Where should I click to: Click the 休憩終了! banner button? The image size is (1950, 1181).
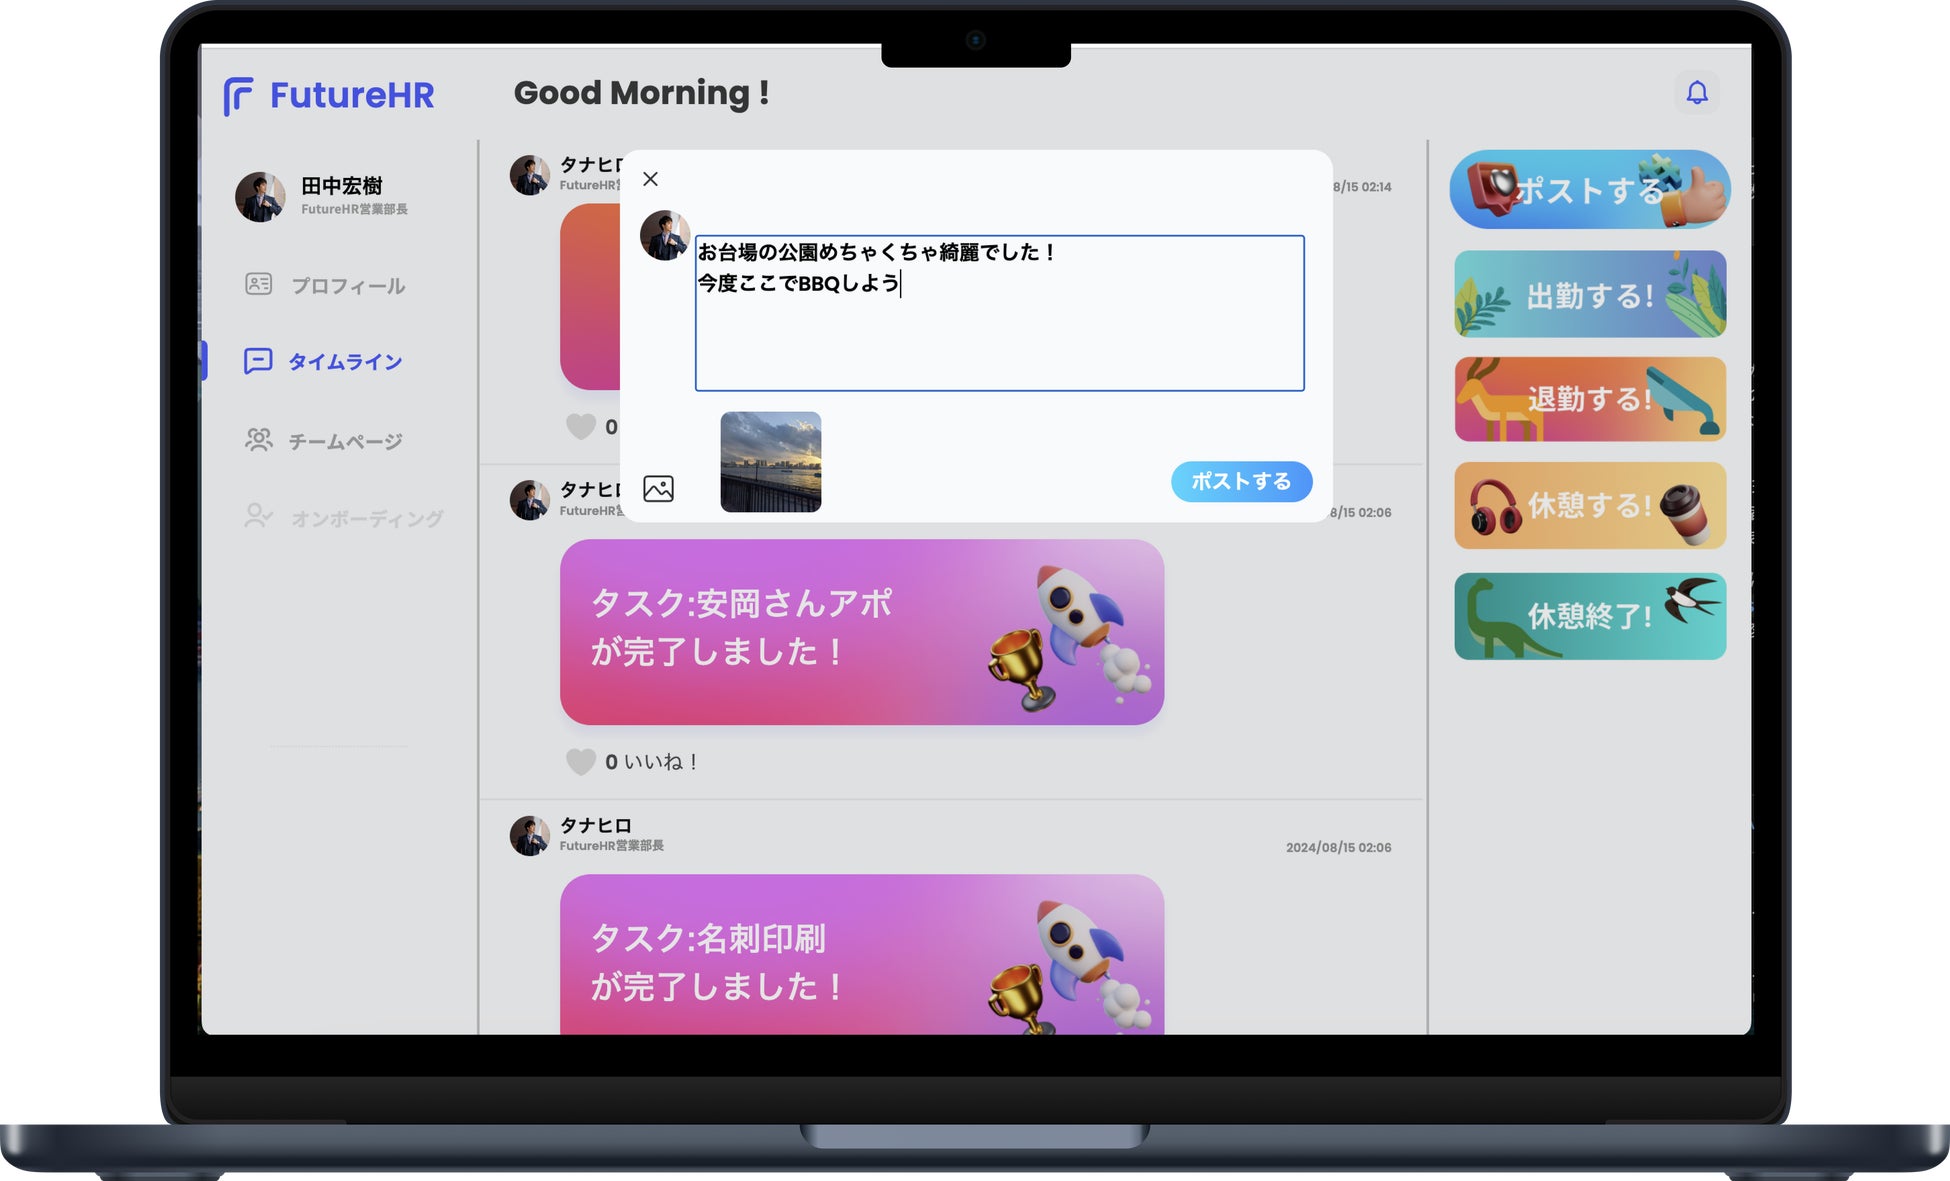1589,616
